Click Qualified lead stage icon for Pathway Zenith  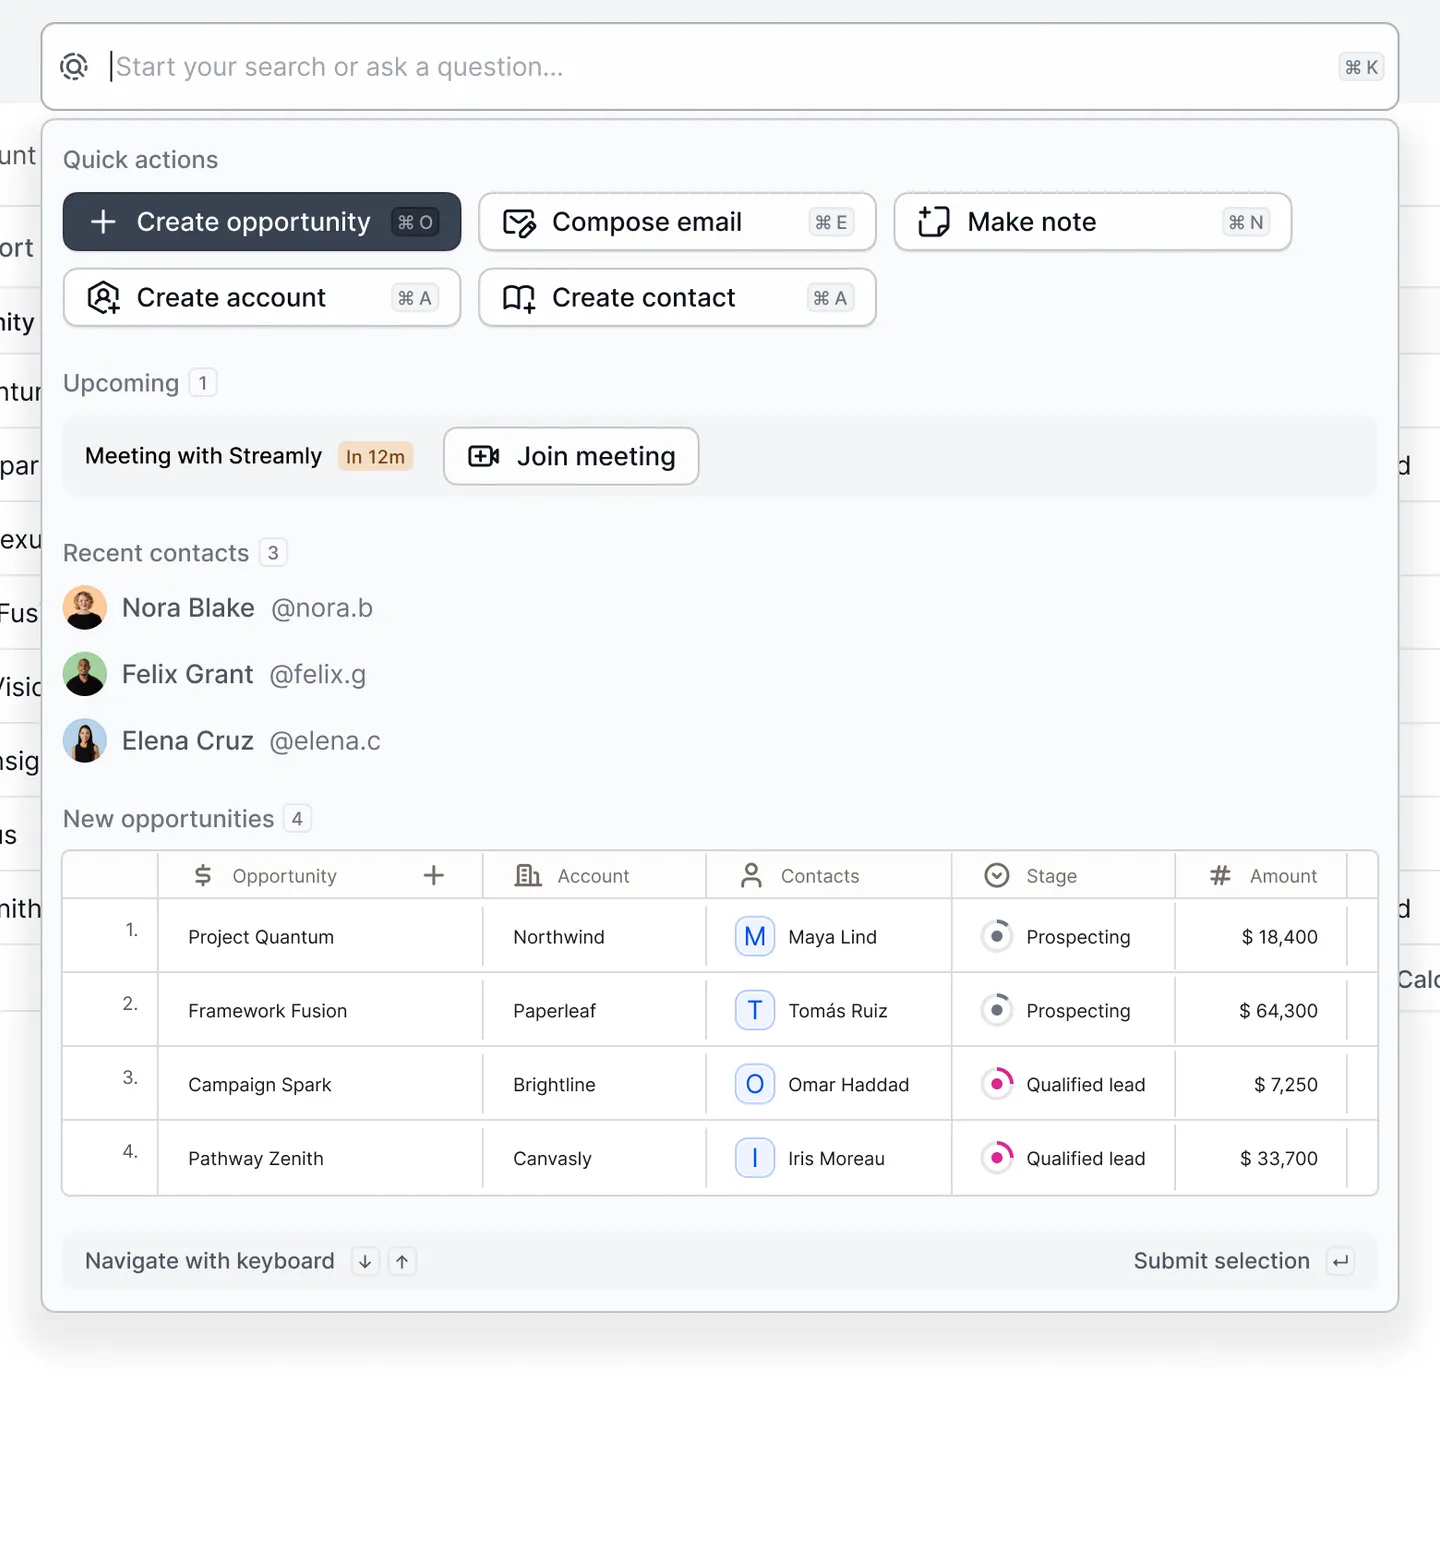click(x=997, y=1158)
